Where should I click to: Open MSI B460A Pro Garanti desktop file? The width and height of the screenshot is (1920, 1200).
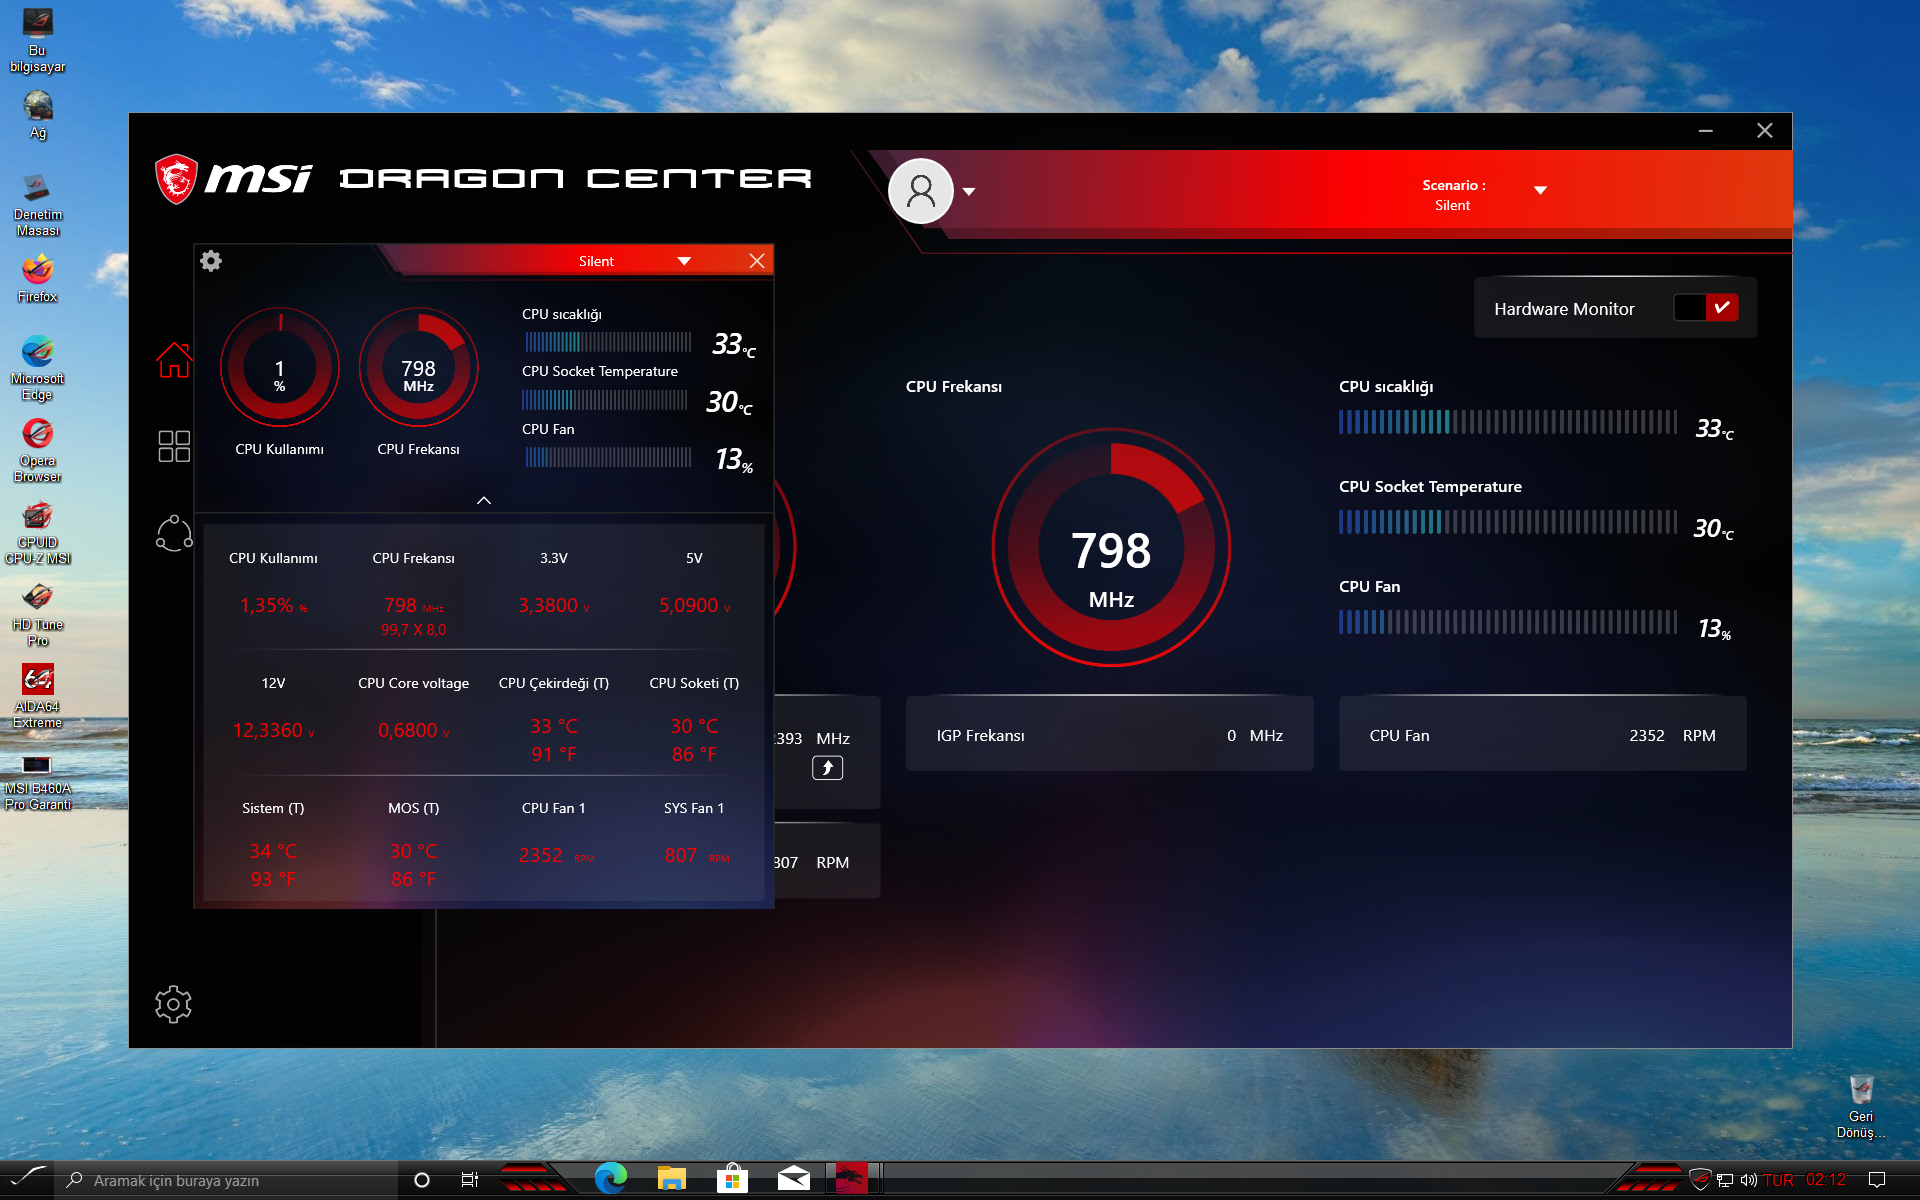38,782
